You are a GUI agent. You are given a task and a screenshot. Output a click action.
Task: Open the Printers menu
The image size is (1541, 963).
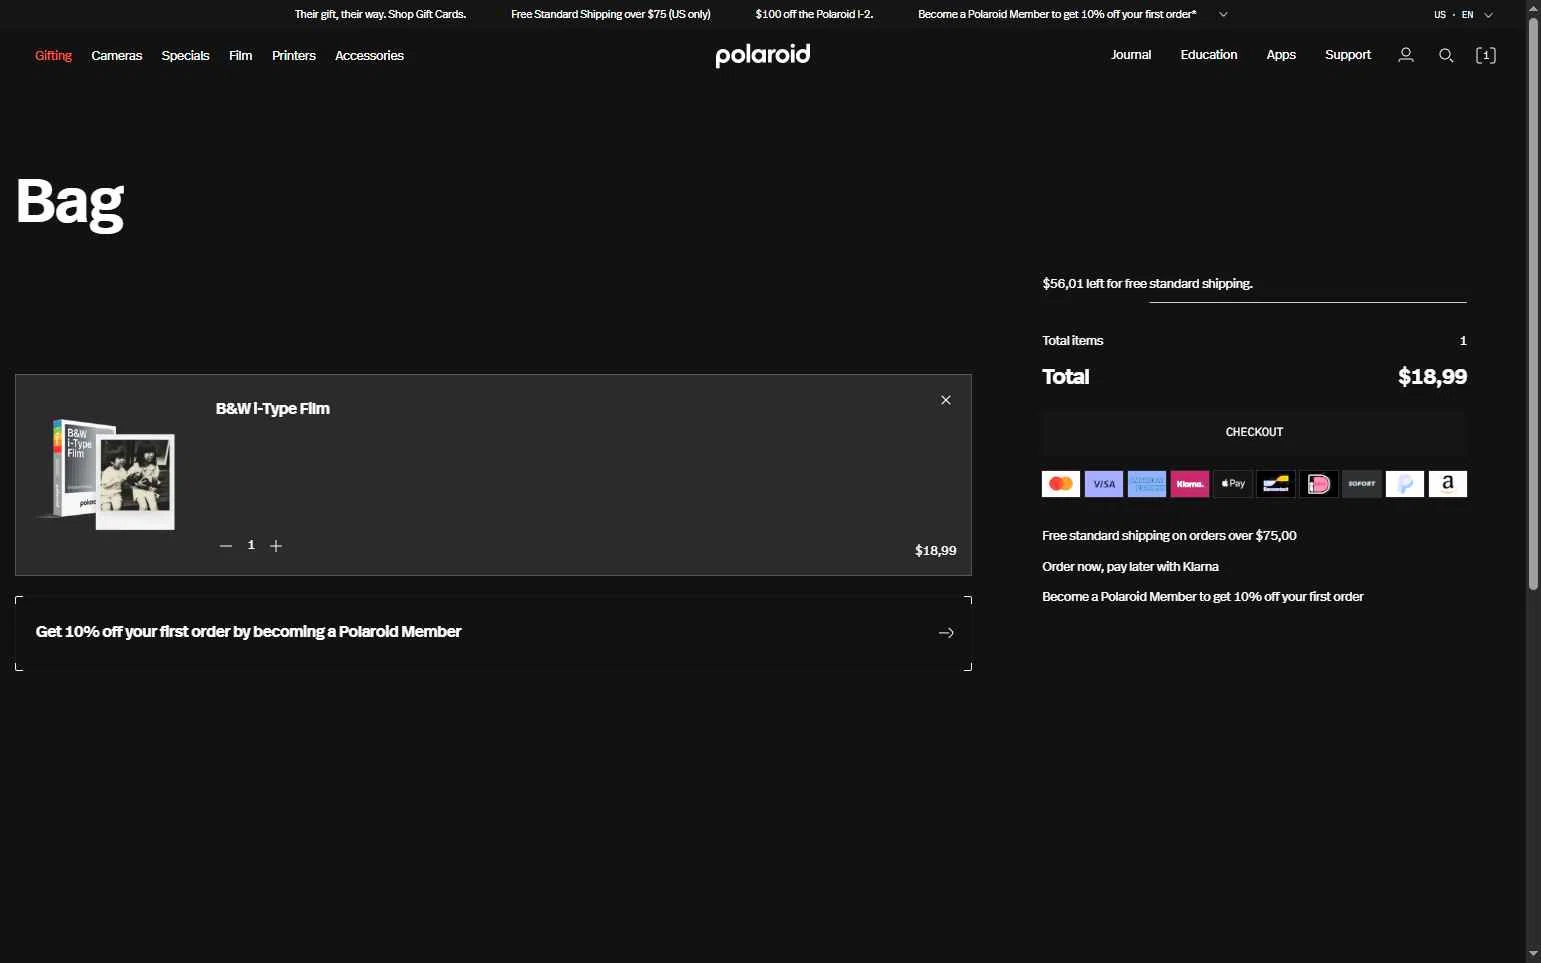tap(294, 56)
